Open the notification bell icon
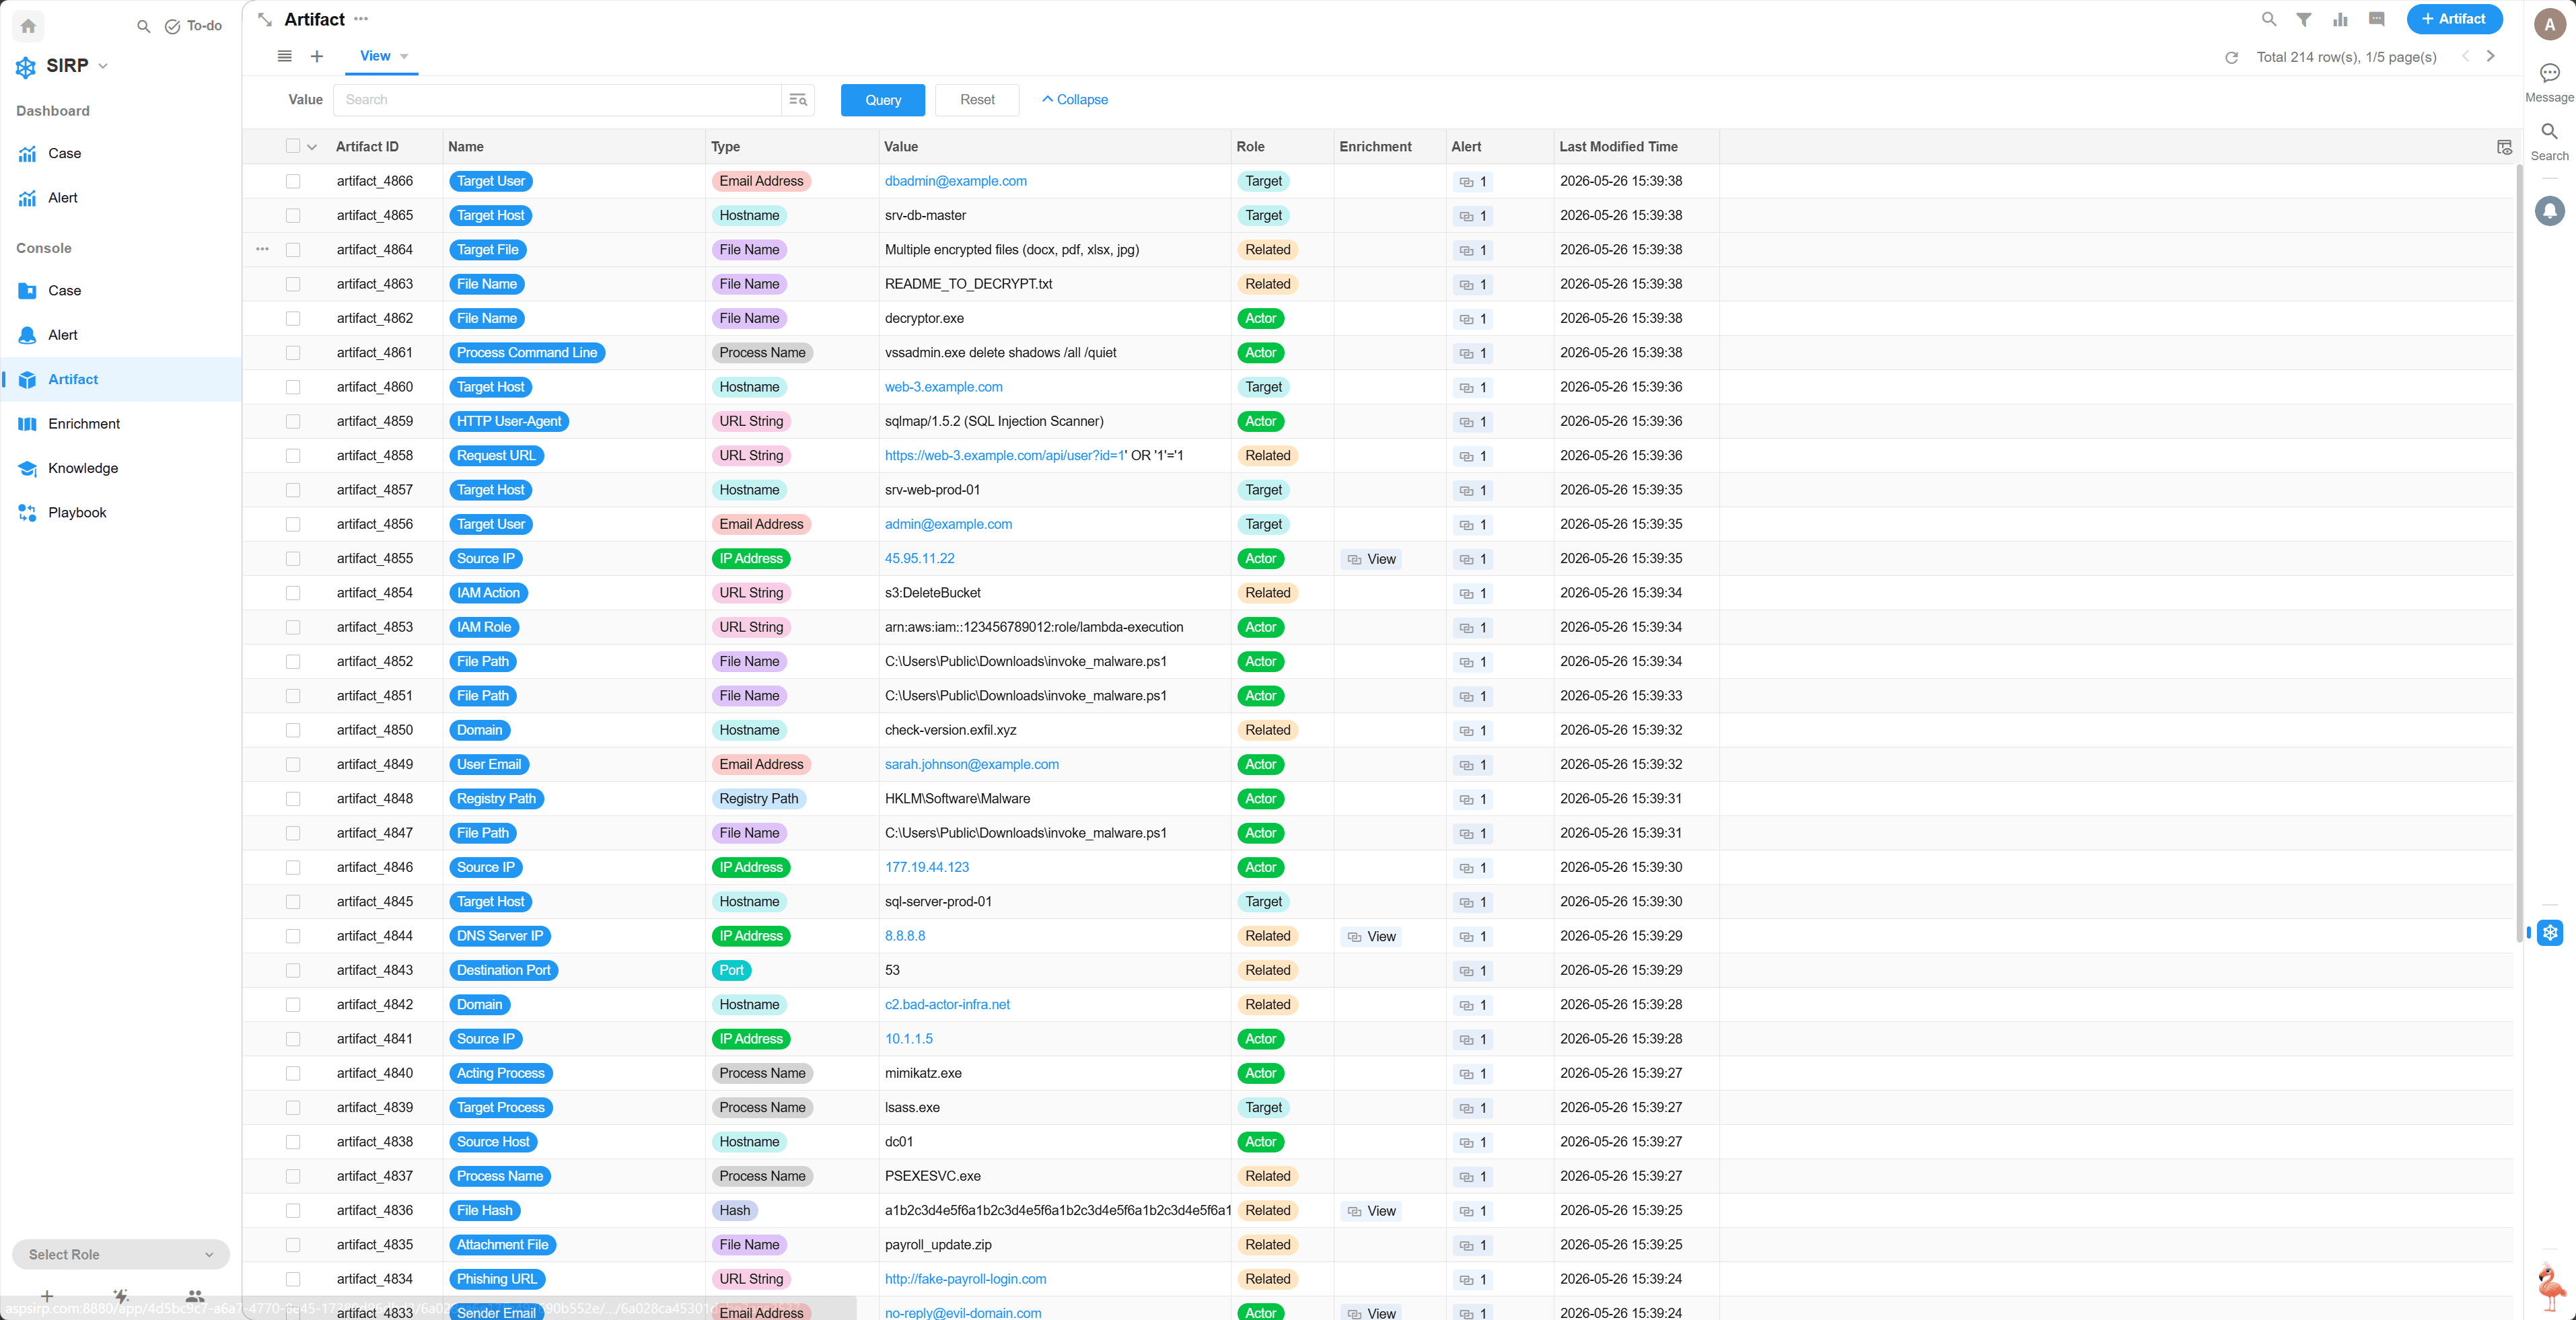 point(2549,210)
